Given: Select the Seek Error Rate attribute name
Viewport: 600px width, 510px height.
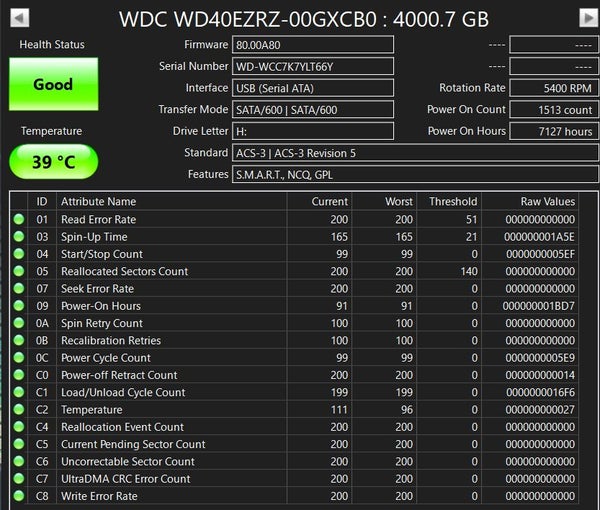Looking at the screenshot, I should pyautogui.click(x=97, y=288).
